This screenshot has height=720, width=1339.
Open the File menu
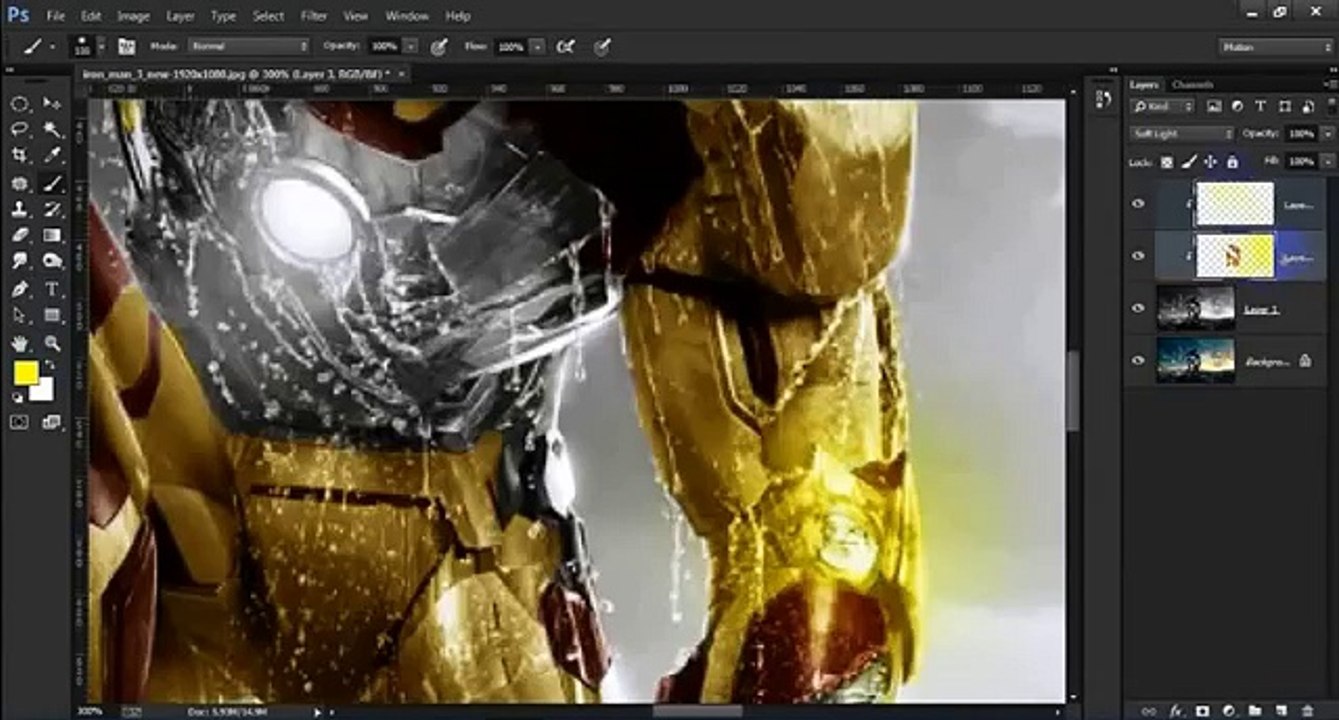coord(55,16)
